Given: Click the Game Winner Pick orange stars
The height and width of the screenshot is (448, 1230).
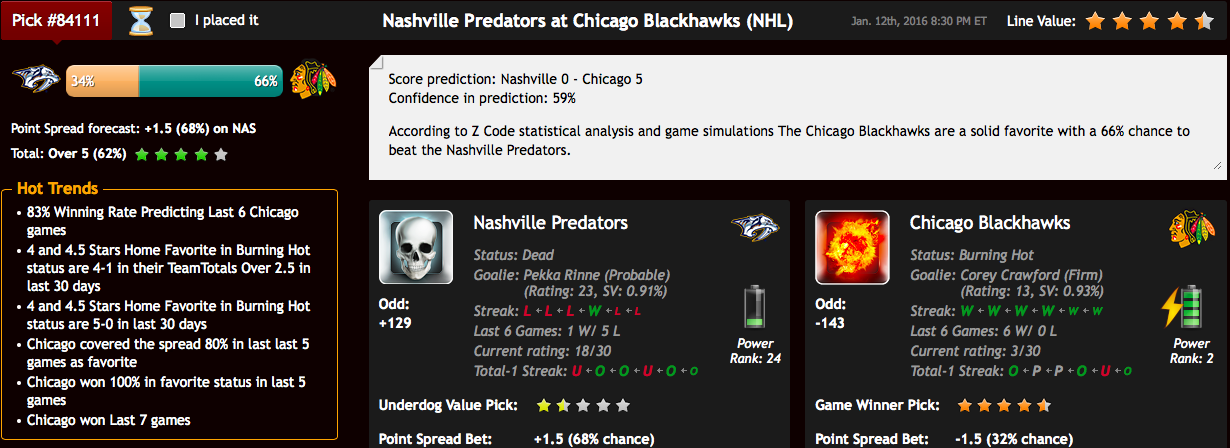Looking at the screenshot, I should (1004, 406).
